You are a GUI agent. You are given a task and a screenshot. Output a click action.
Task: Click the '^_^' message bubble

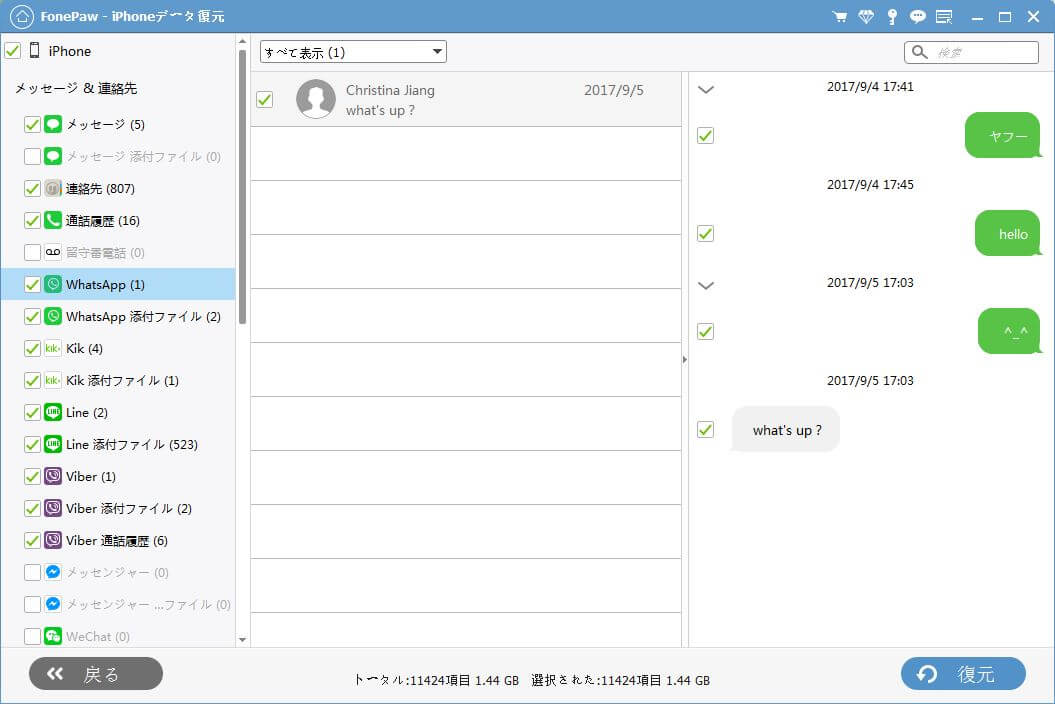(1010, 331)
